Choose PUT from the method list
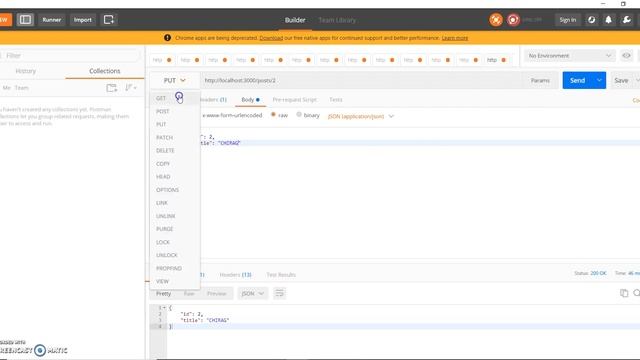Image resolution: width=640 pixels, height=360 pixels. coord(175,124)
